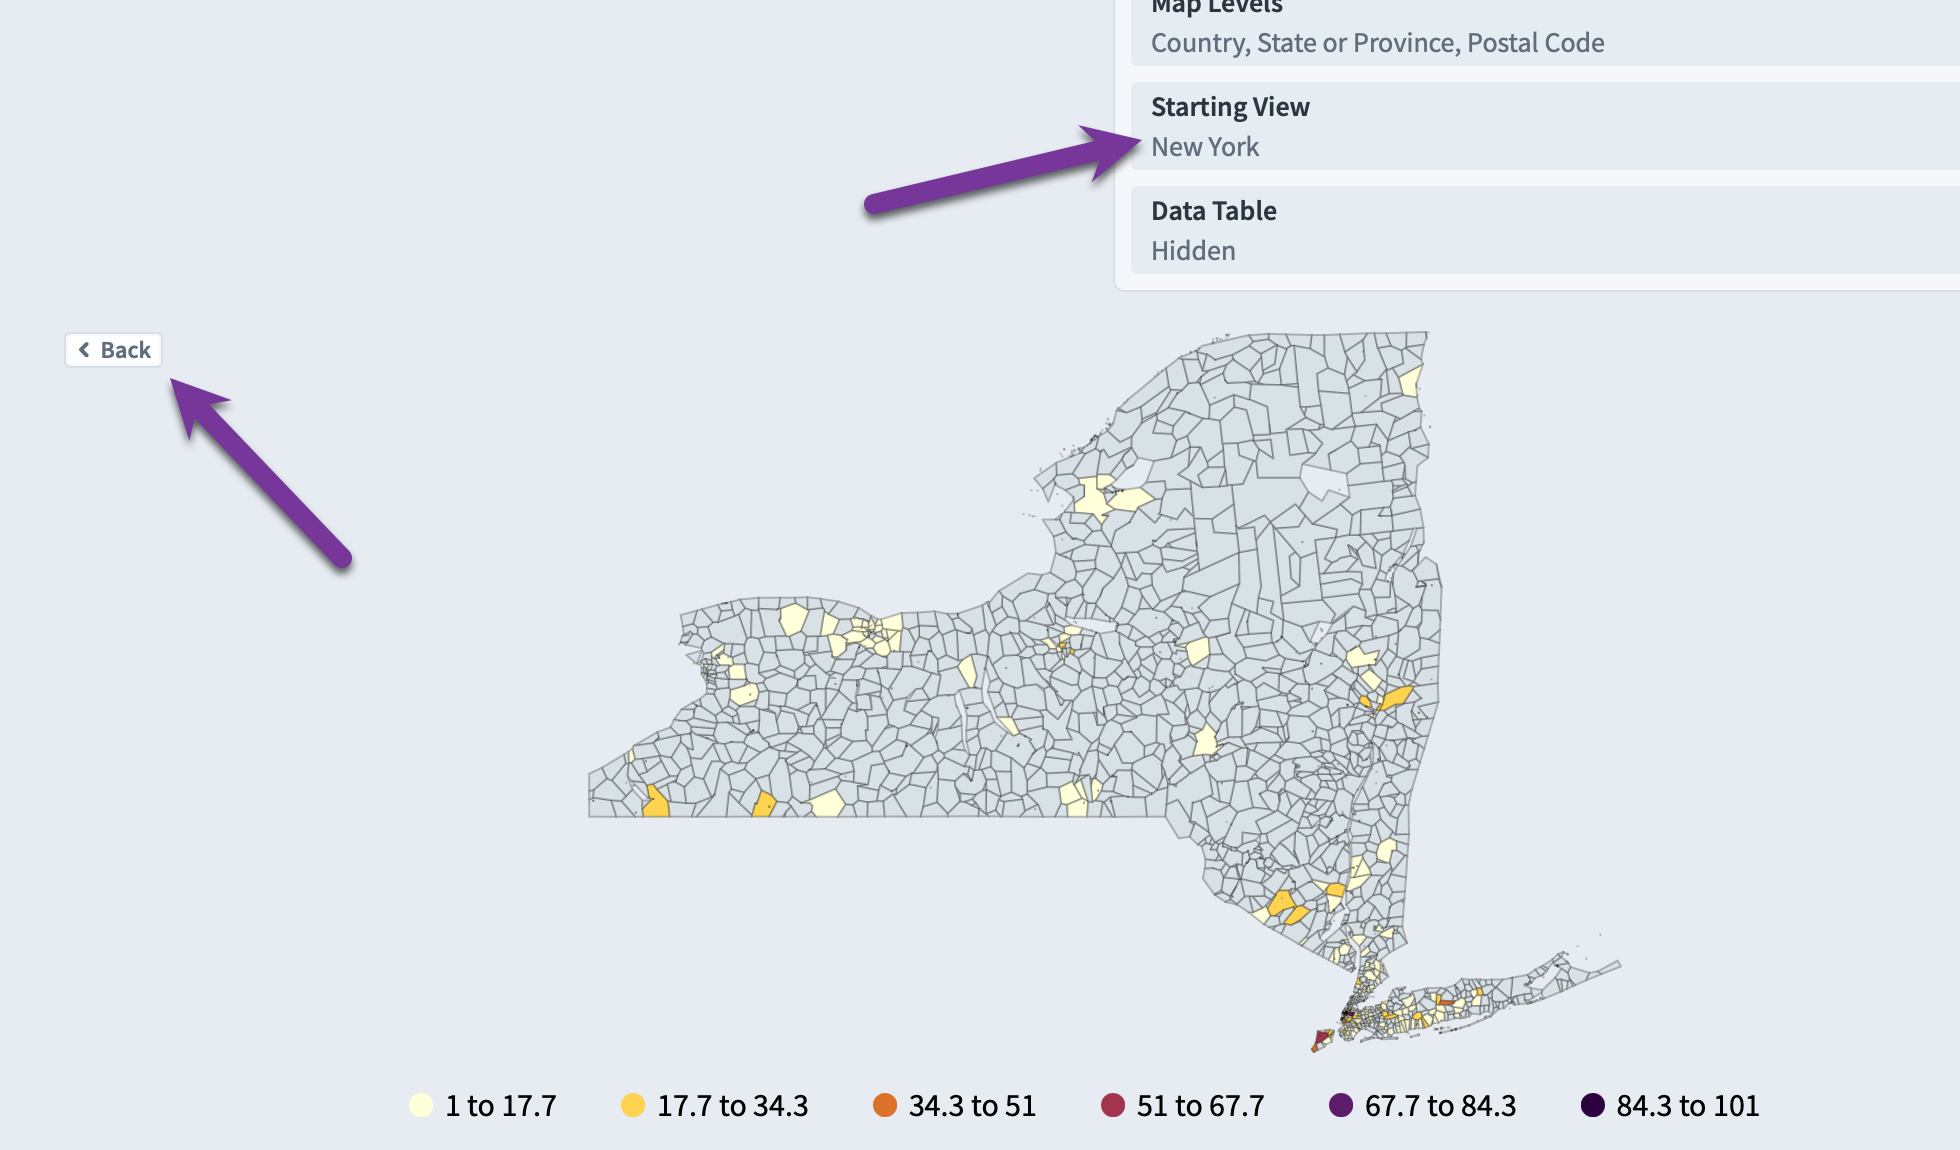Click the 34.3 to 51 legend swatch
Image resolution: width=1960 pixels, height=1150 pixels.
click(885, 1105)
